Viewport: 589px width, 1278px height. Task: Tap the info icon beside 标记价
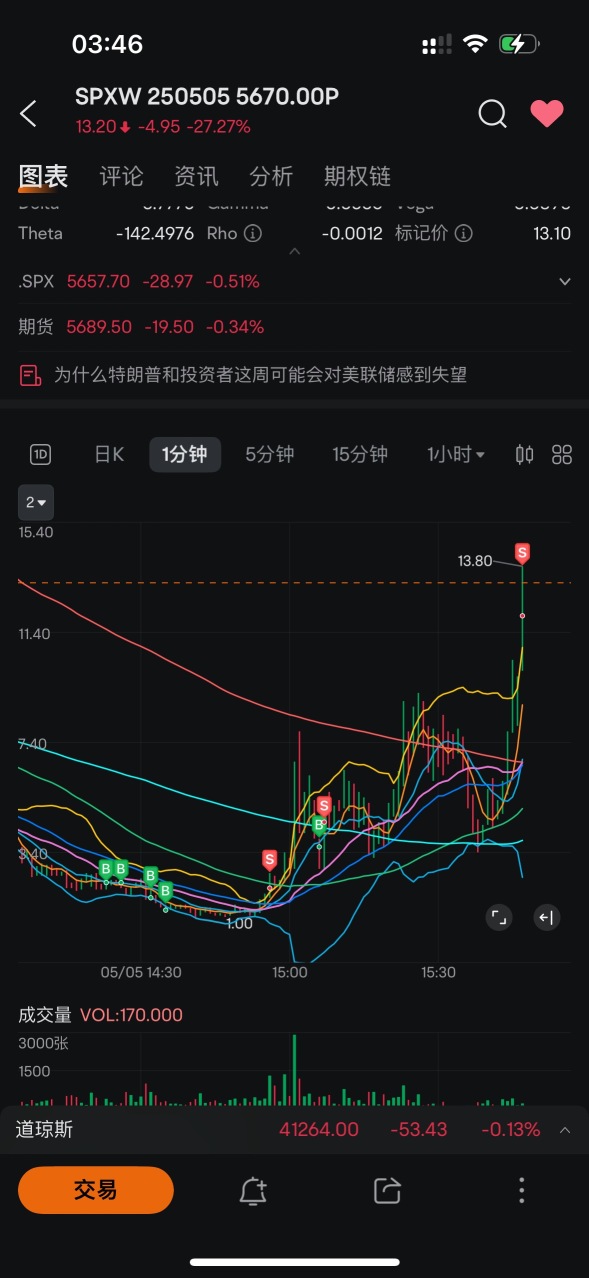(463, 233)
